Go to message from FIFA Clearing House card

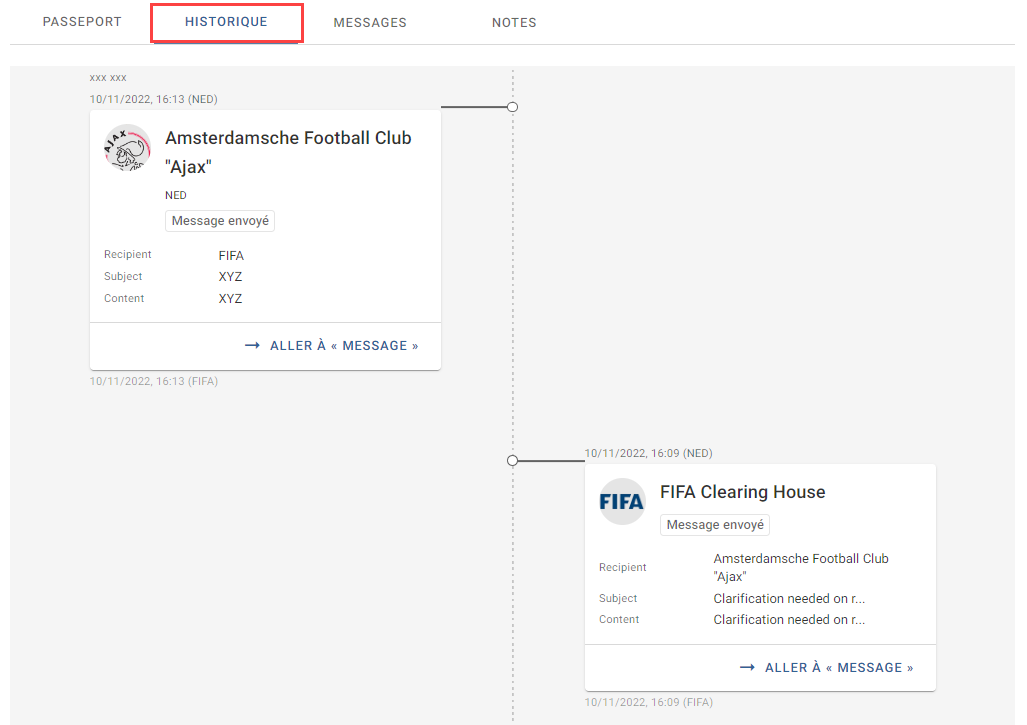(x=827, y=667)
